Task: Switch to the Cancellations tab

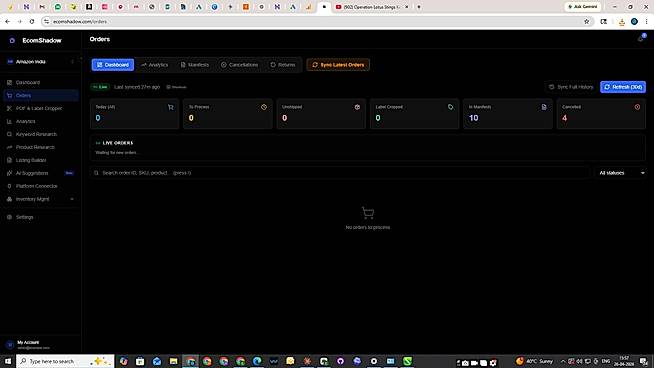Action: click(239, 65)
